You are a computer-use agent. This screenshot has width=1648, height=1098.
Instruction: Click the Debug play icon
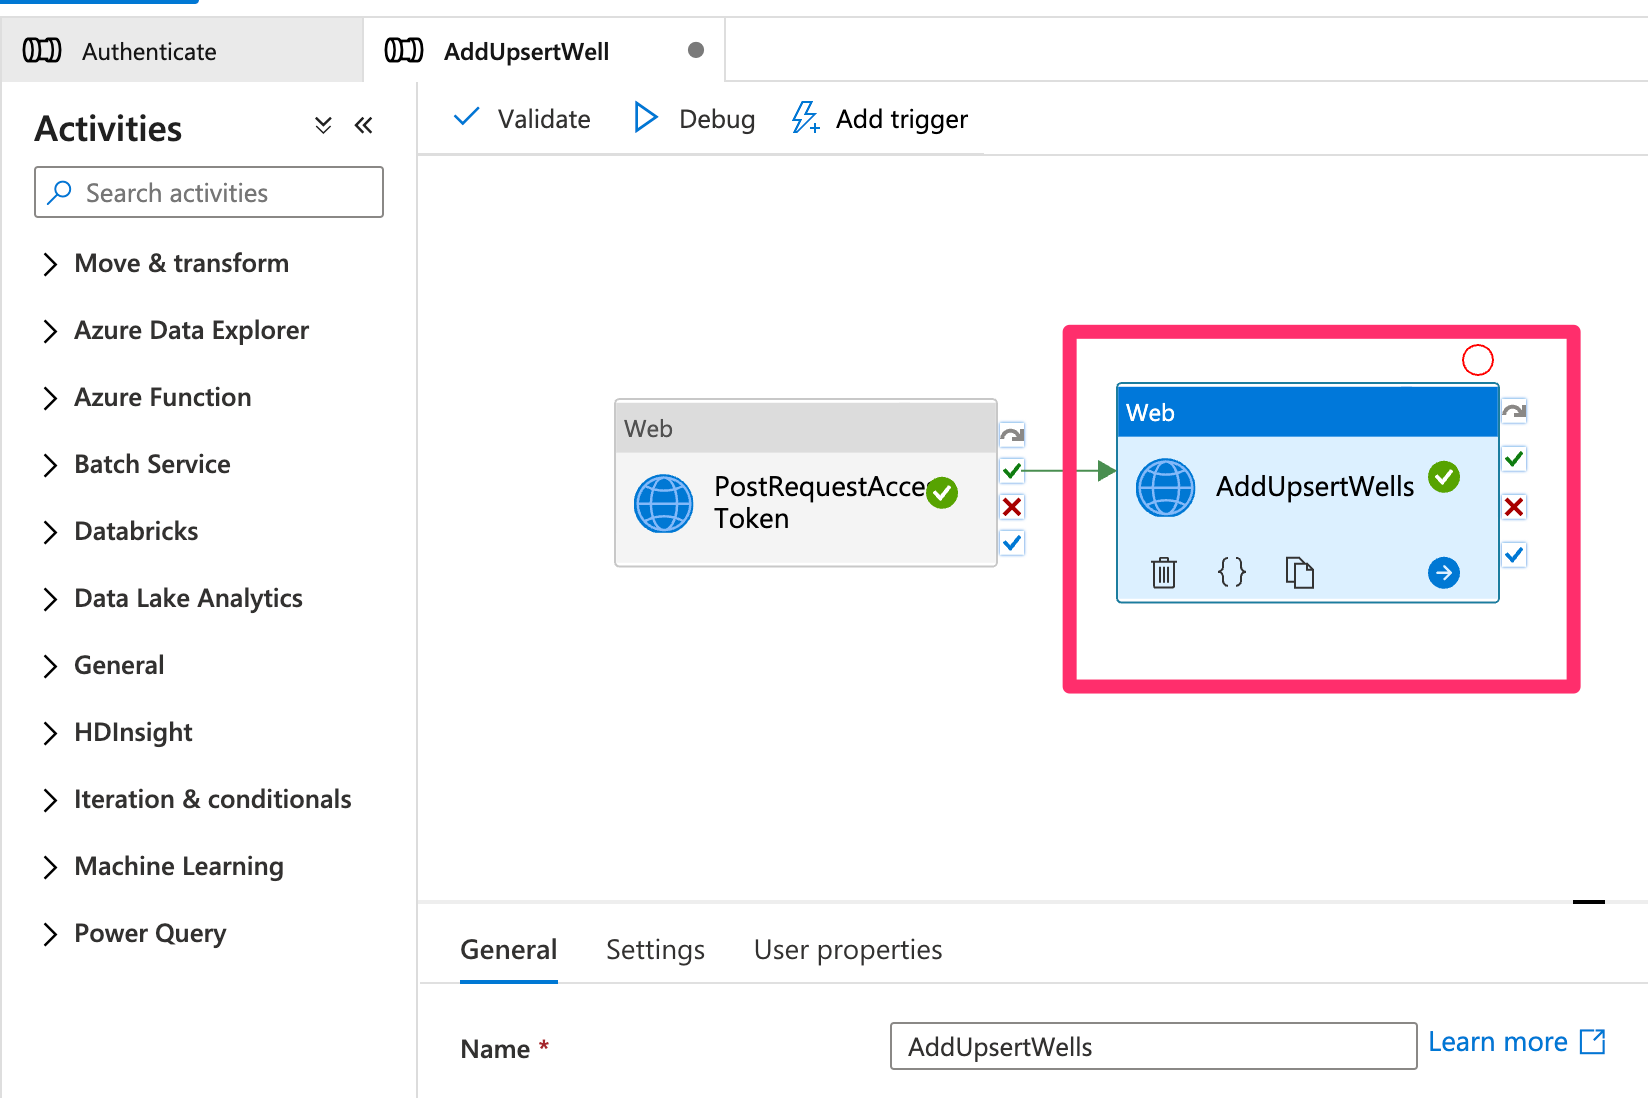pyautogui.click(x=646, y=118)
